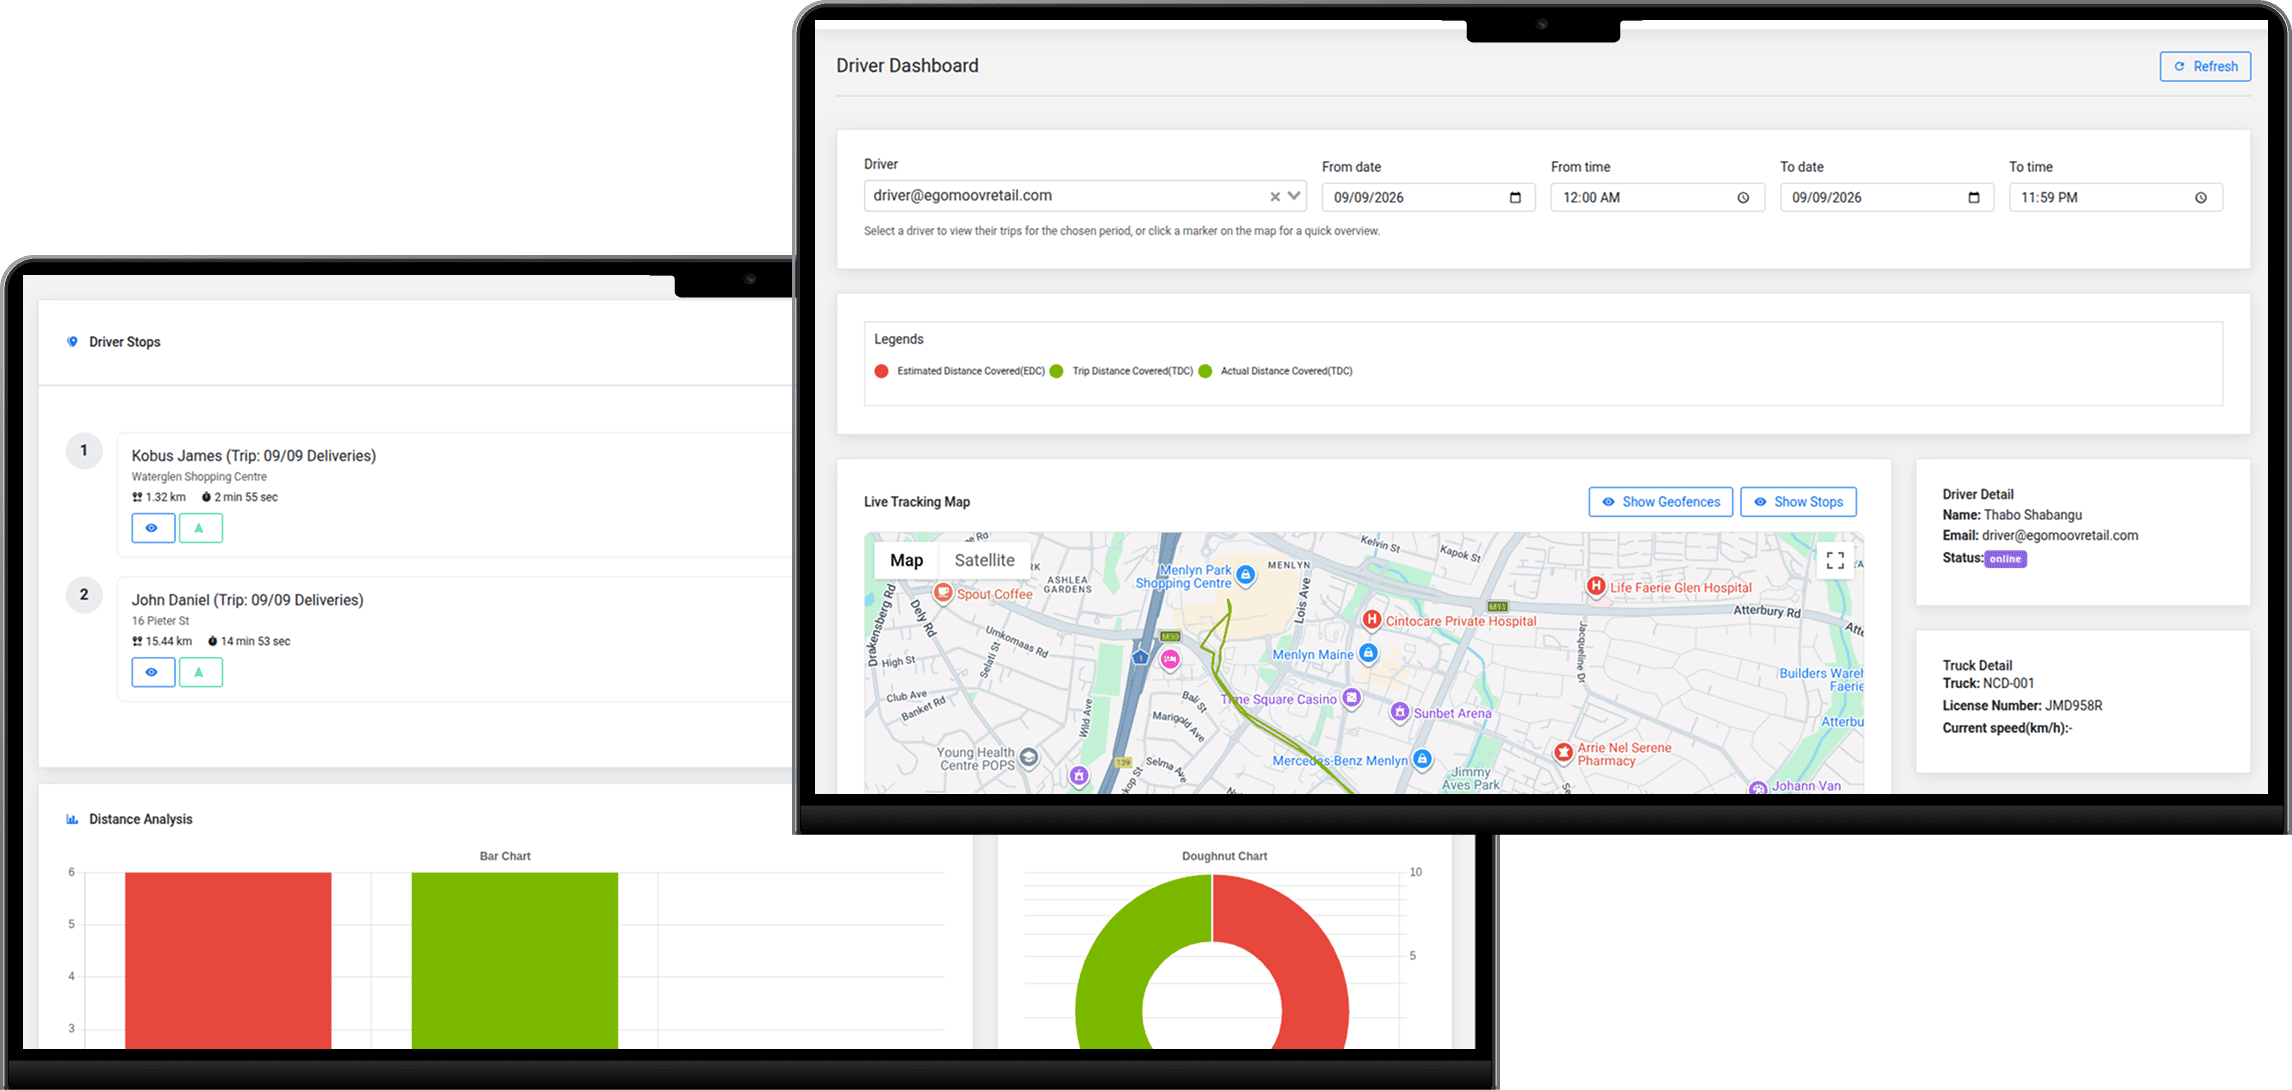Click the Waterglen Shopping Centre address text
This screenshot has height=1090, width=2292.
coord(199,477)
